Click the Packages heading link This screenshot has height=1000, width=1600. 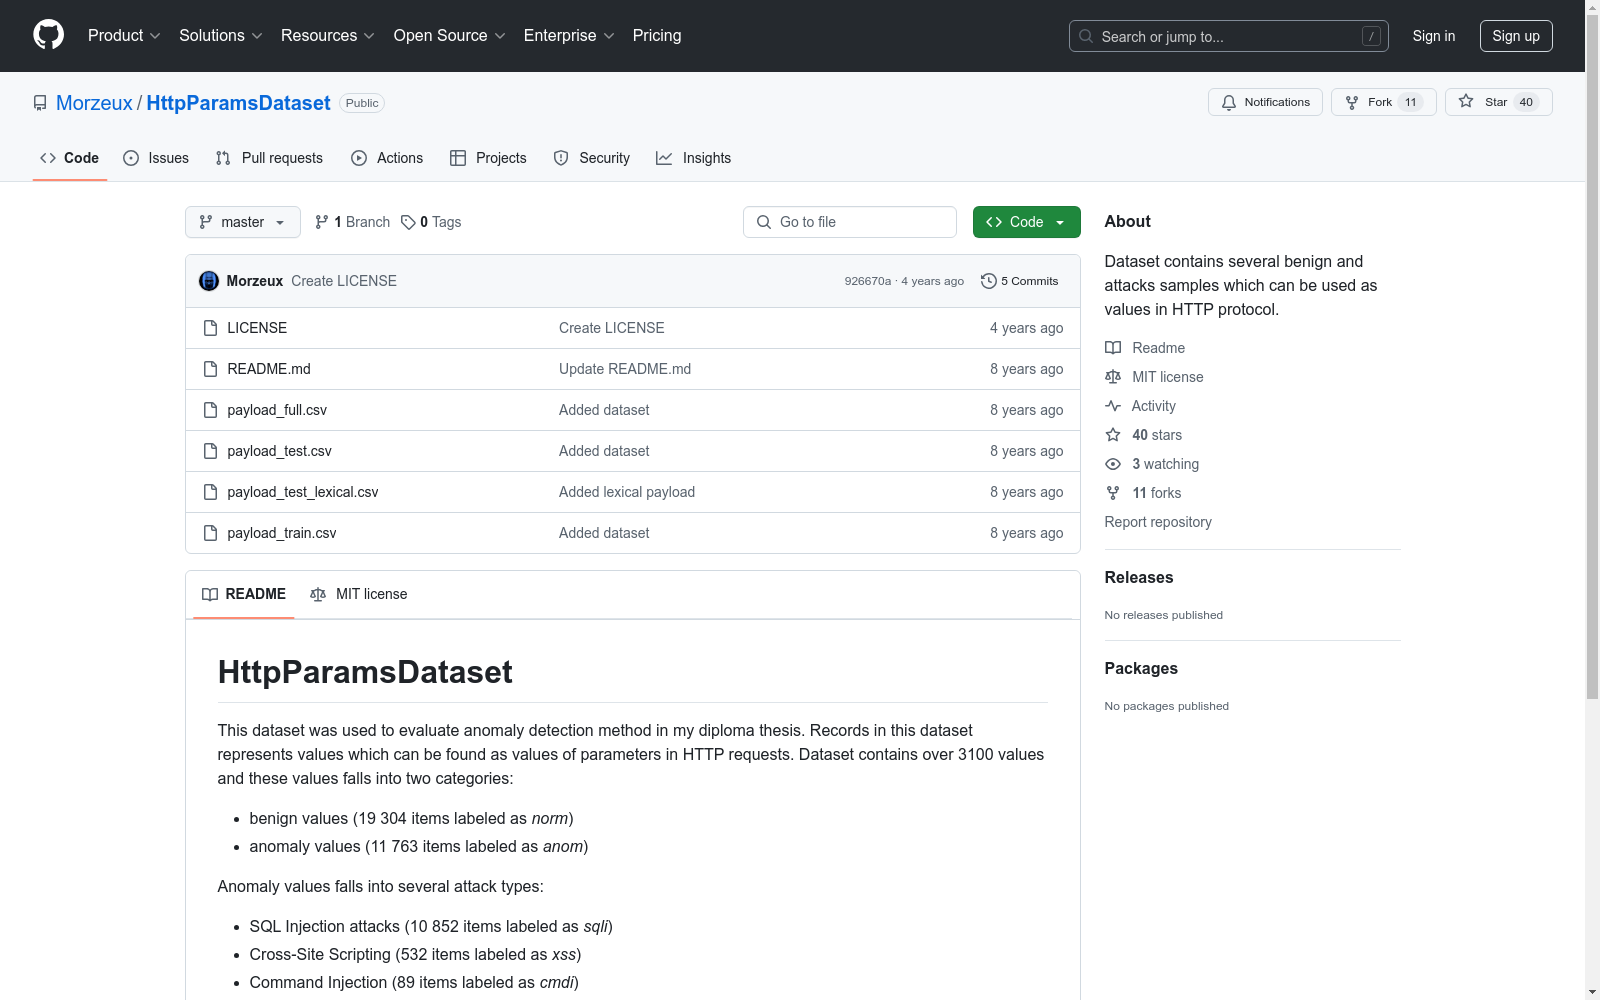[1141, 669]
